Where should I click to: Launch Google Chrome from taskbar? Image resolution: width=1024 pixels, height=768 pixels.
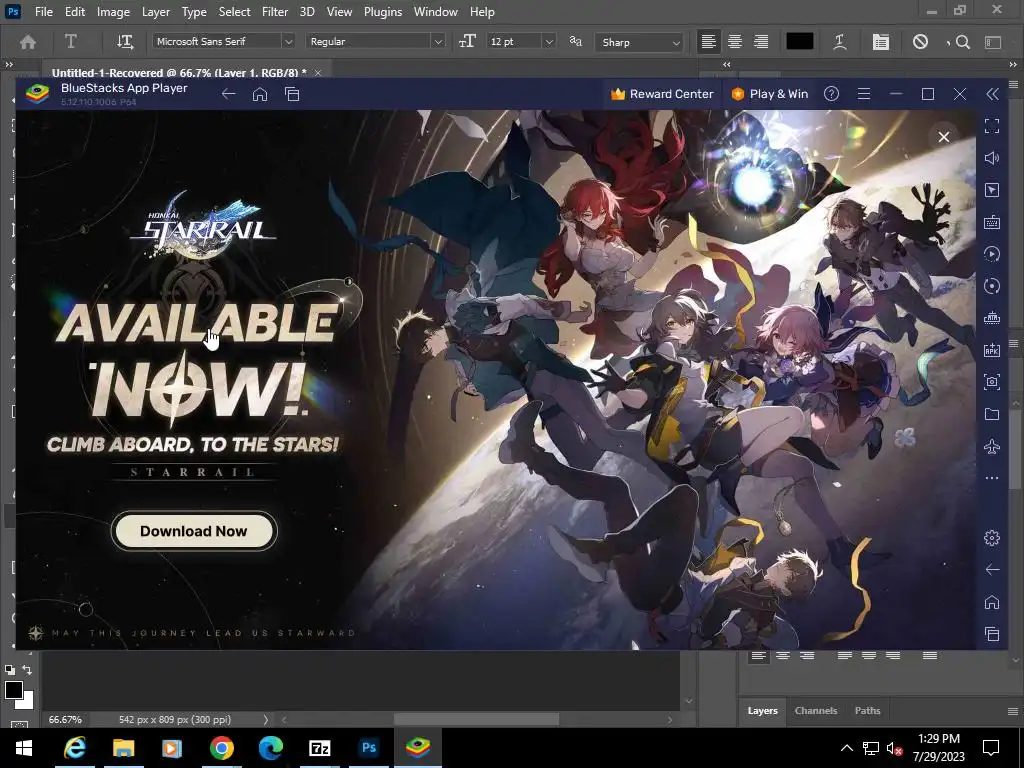pos(222,748)
